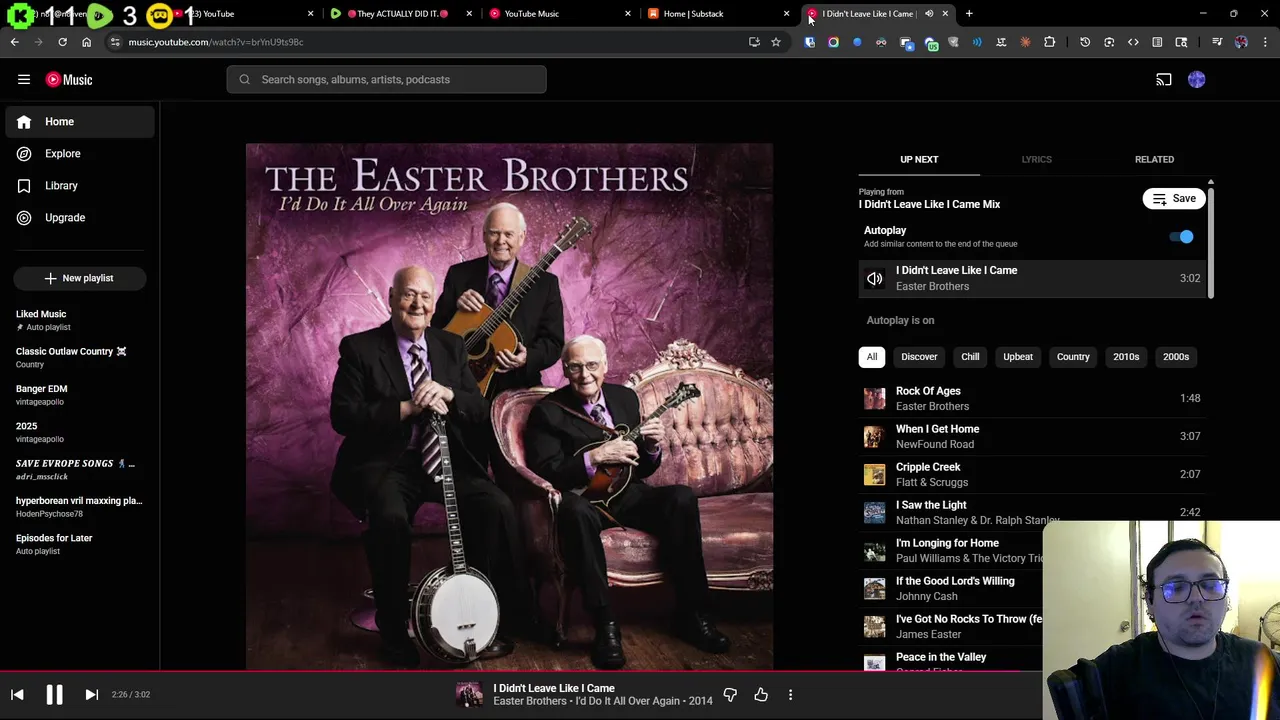Switch to the YouTube Music browser tab
Viewport: 1280px width, 720px height.
(x=560, y=14)
